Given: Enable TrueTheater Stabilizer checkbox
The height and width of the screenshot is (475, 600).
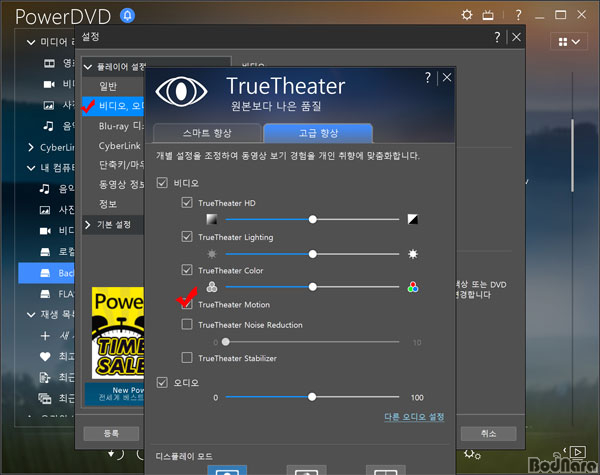Looking at the screenshot, I should (187, 358).
